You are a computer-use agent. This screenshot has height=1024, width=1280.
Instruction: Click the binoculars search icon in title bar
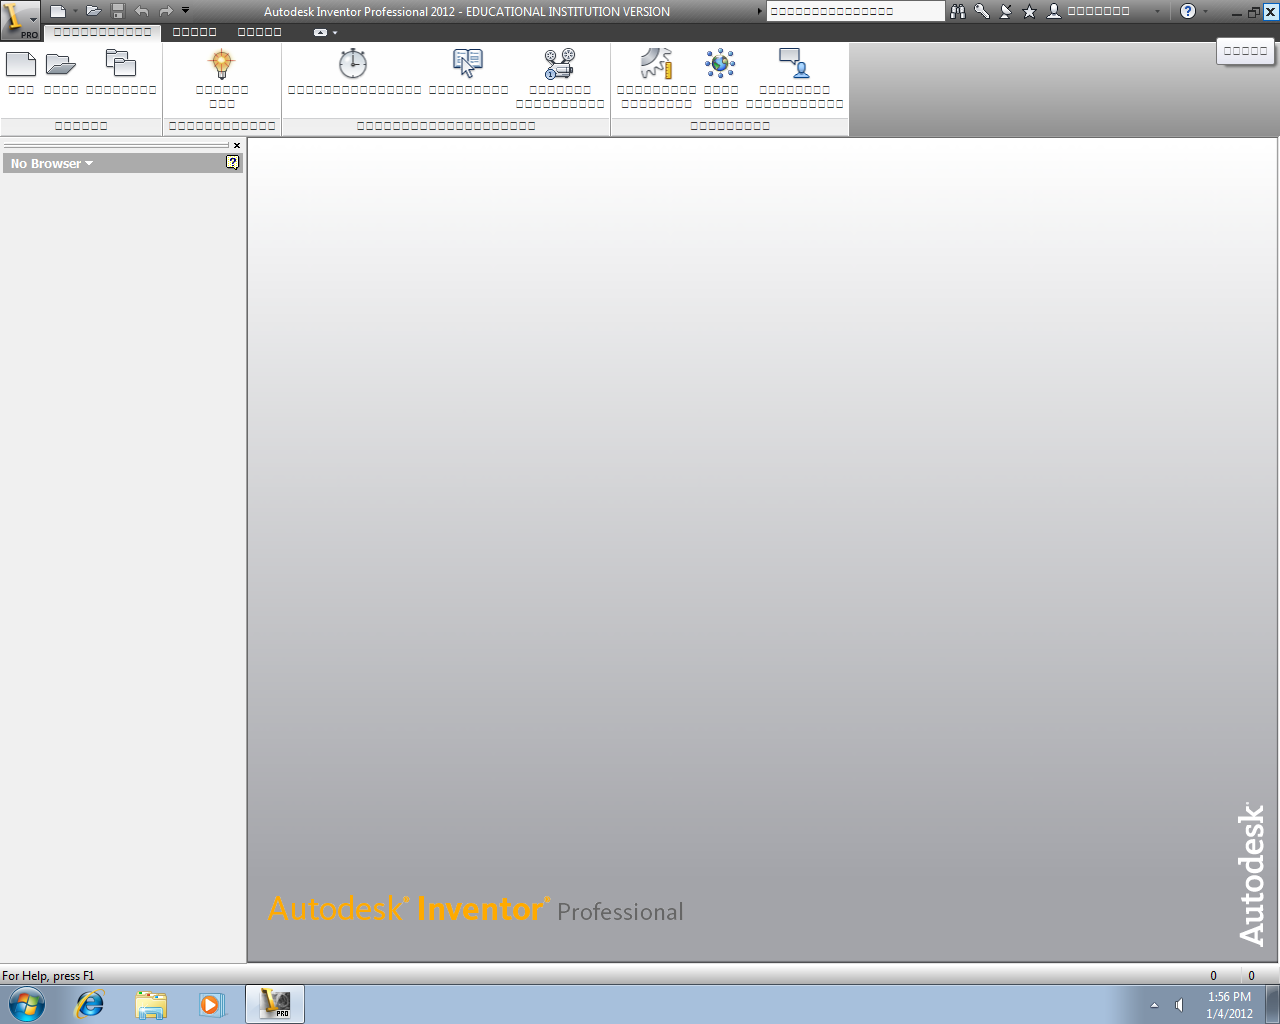(958, 11)
